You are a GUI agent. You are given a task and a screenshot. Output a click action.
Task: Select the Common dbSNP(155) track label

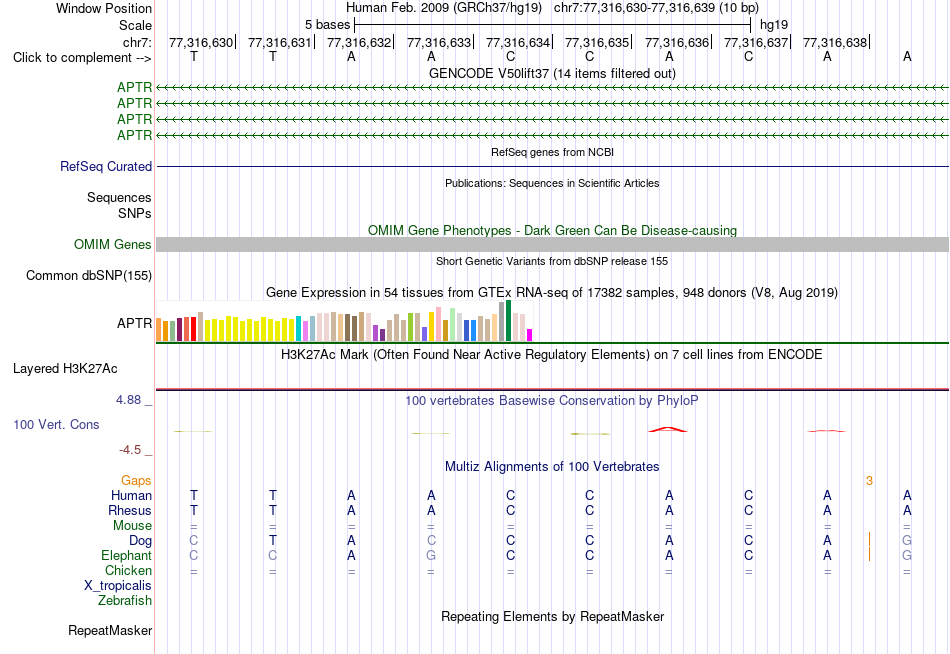click(89, 276)
